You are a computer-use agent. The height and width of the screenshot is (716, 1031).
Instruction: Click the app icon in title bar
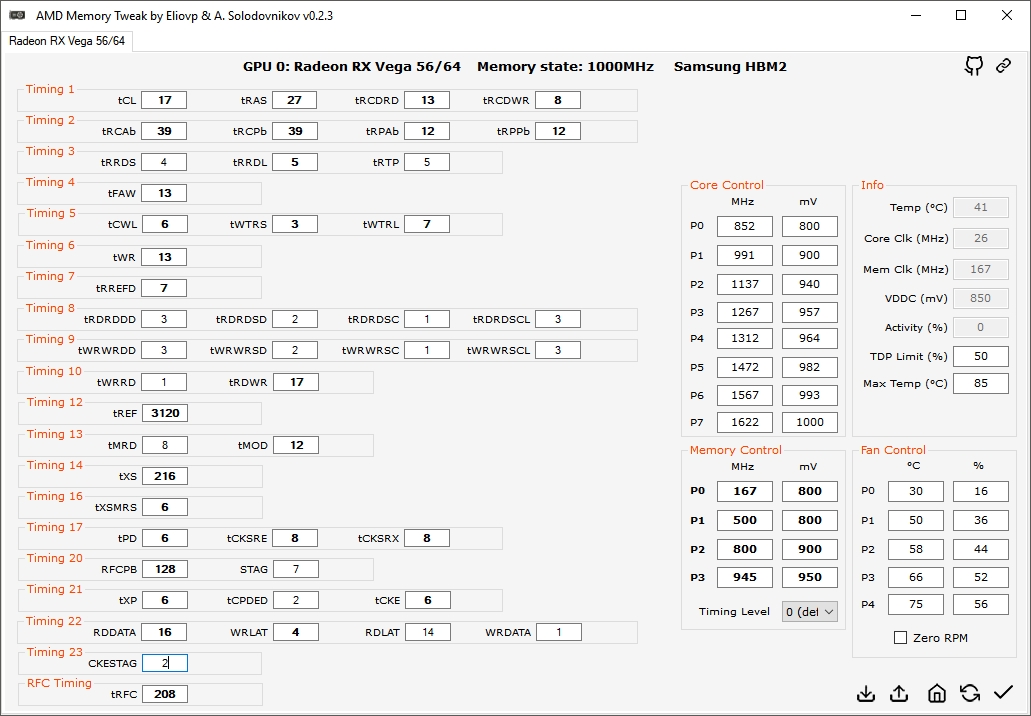pos(18,14)
